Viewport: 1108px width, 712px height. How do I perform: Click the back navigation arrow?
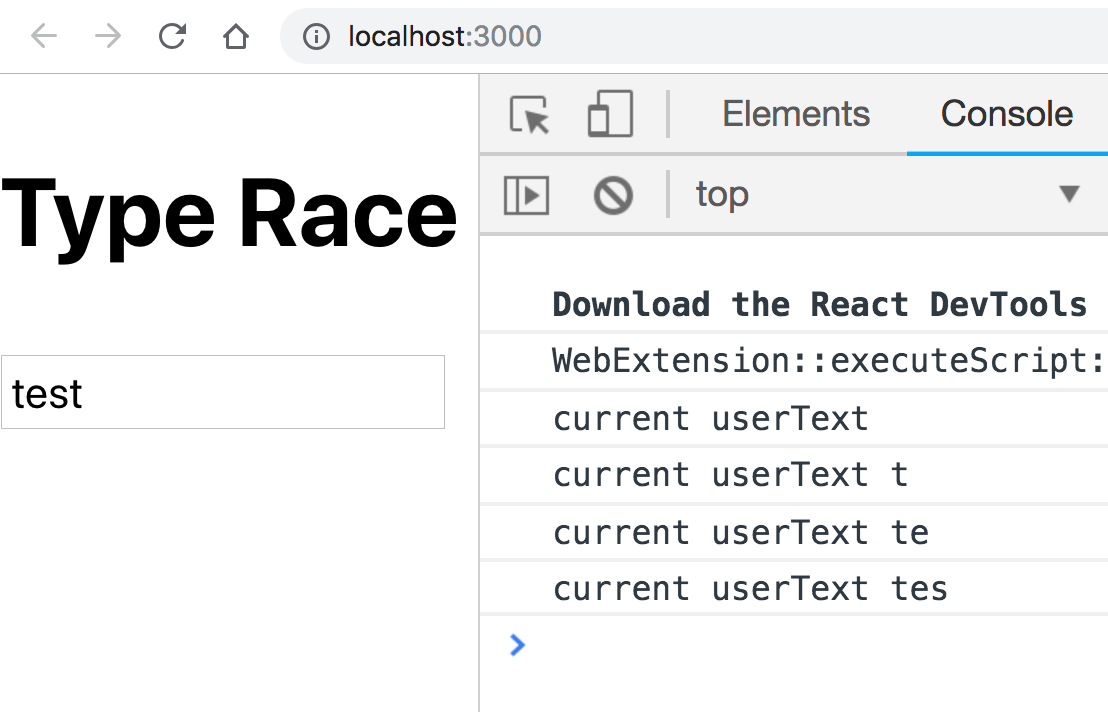(40, 36)
